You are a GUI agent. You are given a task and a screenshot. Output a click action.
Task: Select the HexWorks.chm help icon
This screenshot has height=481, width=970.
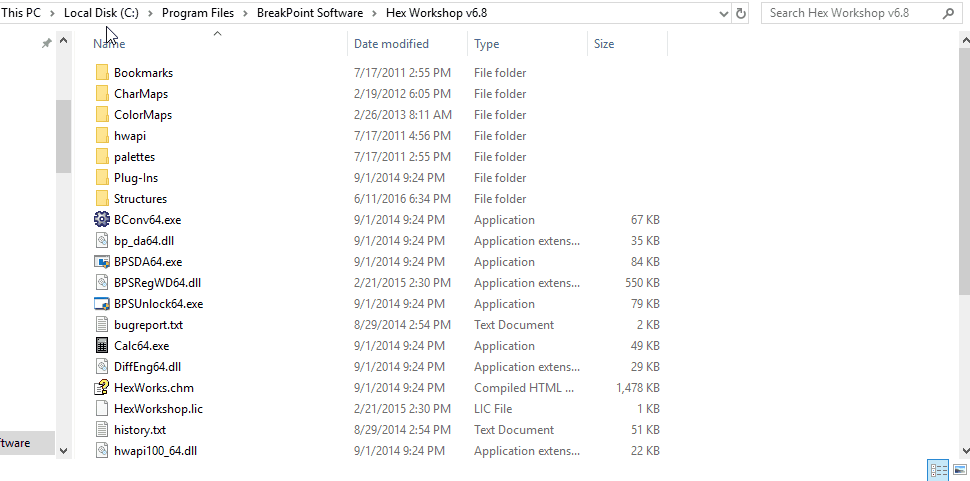coord(102,388)
